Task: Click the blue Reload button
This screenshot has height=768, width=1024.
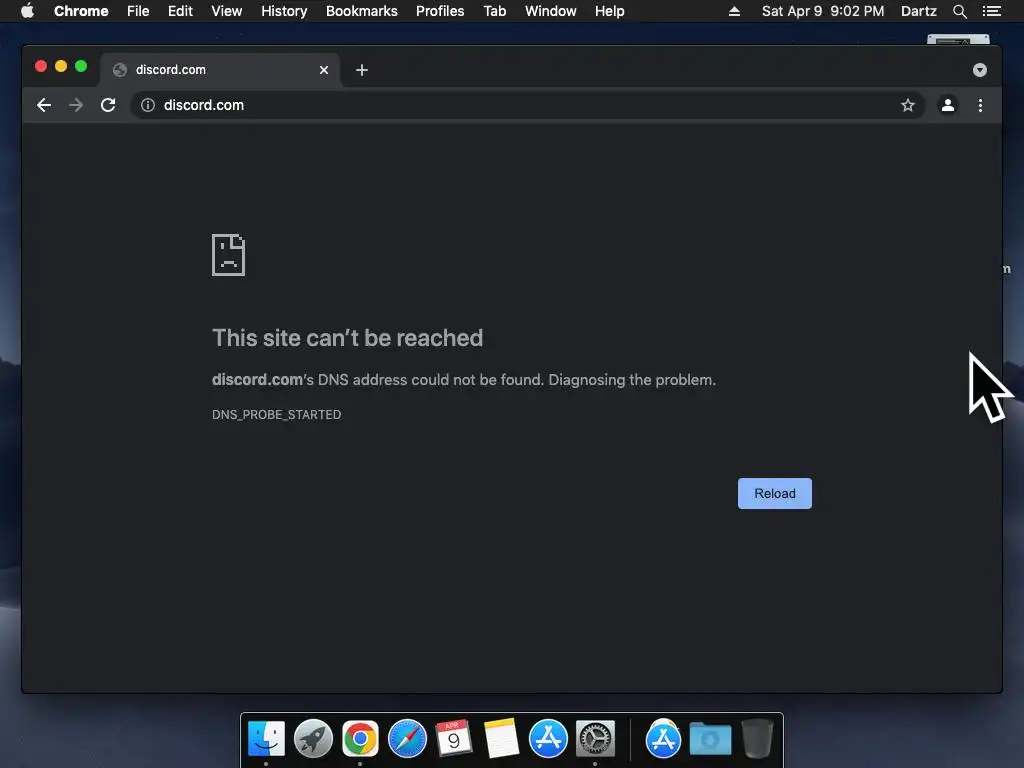Action: (775, 494)
